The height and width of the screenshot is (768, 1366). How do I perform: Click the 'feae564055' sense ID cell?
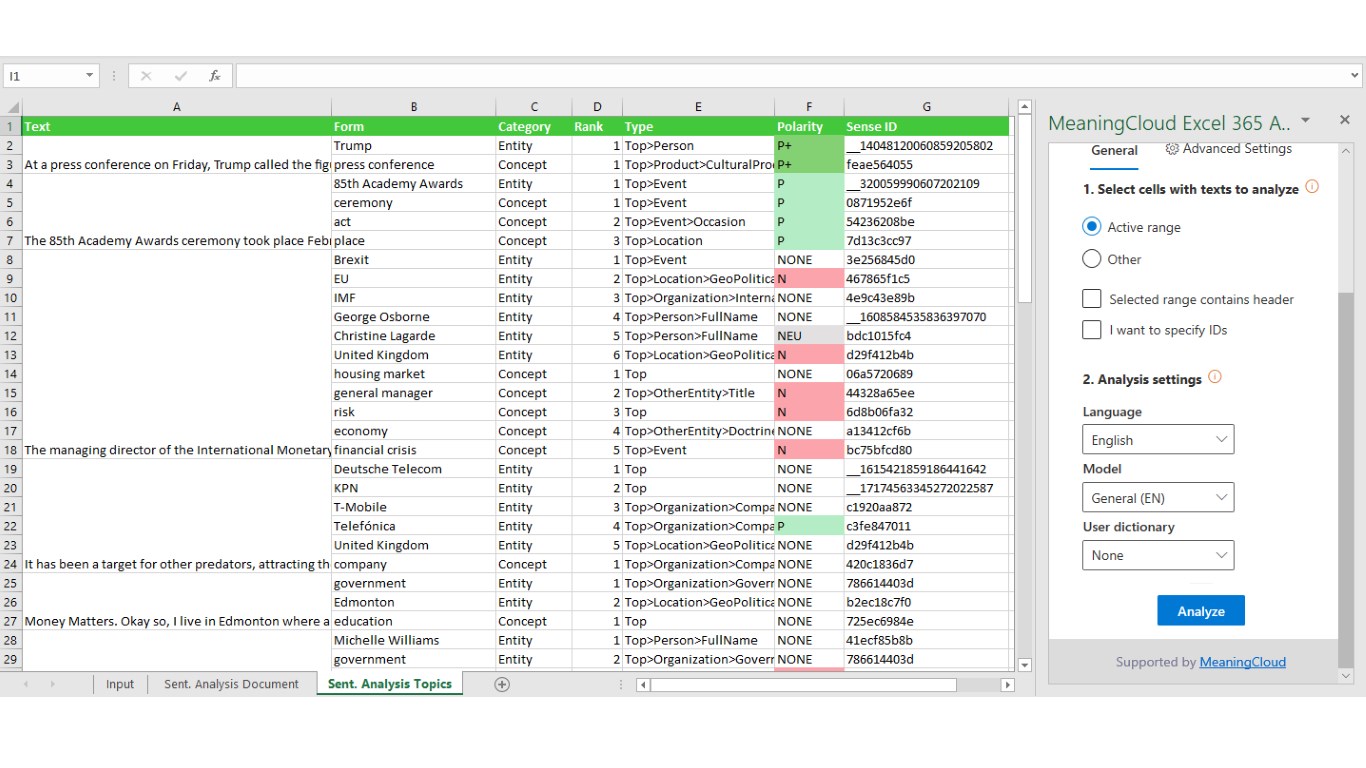point(926,165)
